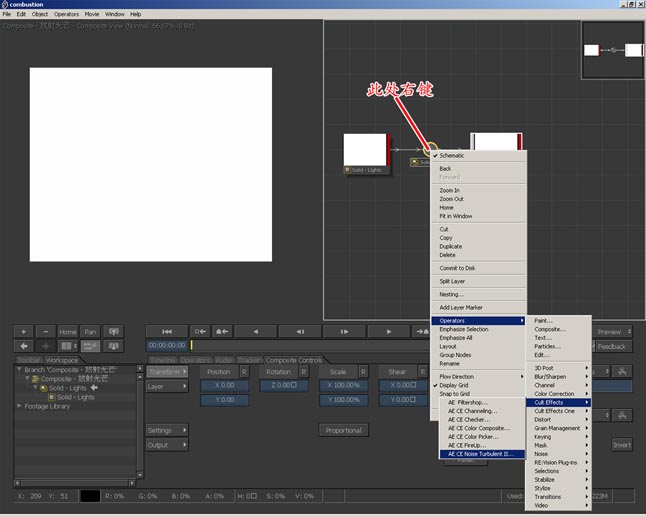Click the Home view button

tap(68, 332)
